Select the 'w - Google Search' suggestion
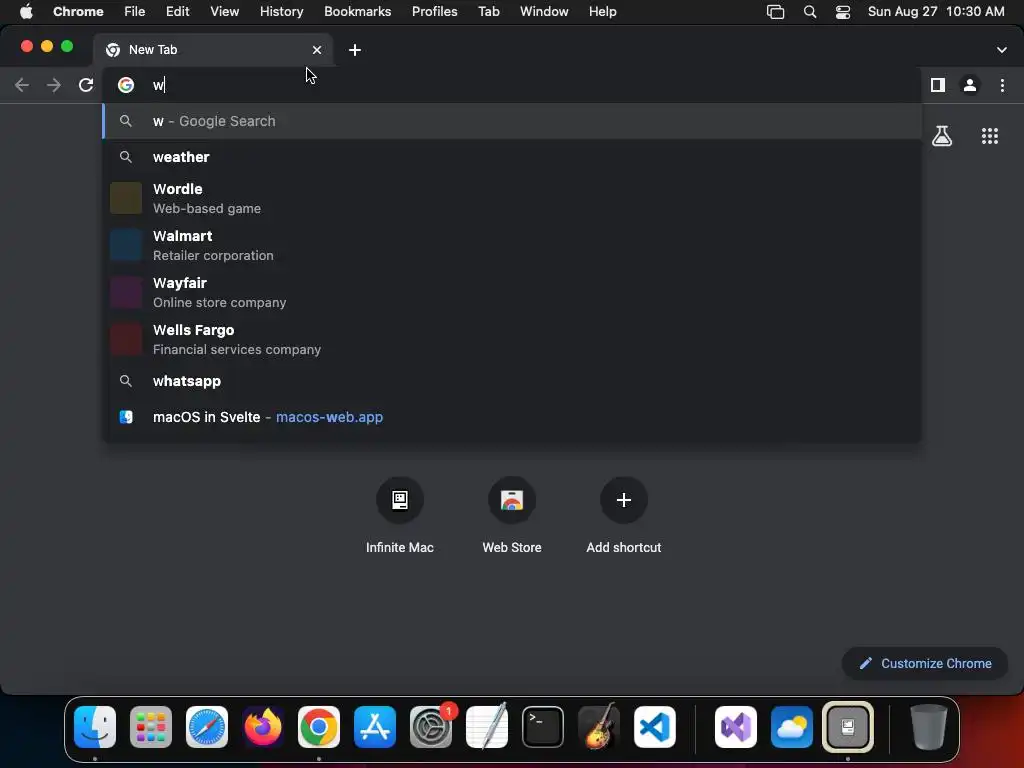The height and width of the screenshot is (768, 1024). click(x=512, y=121)
